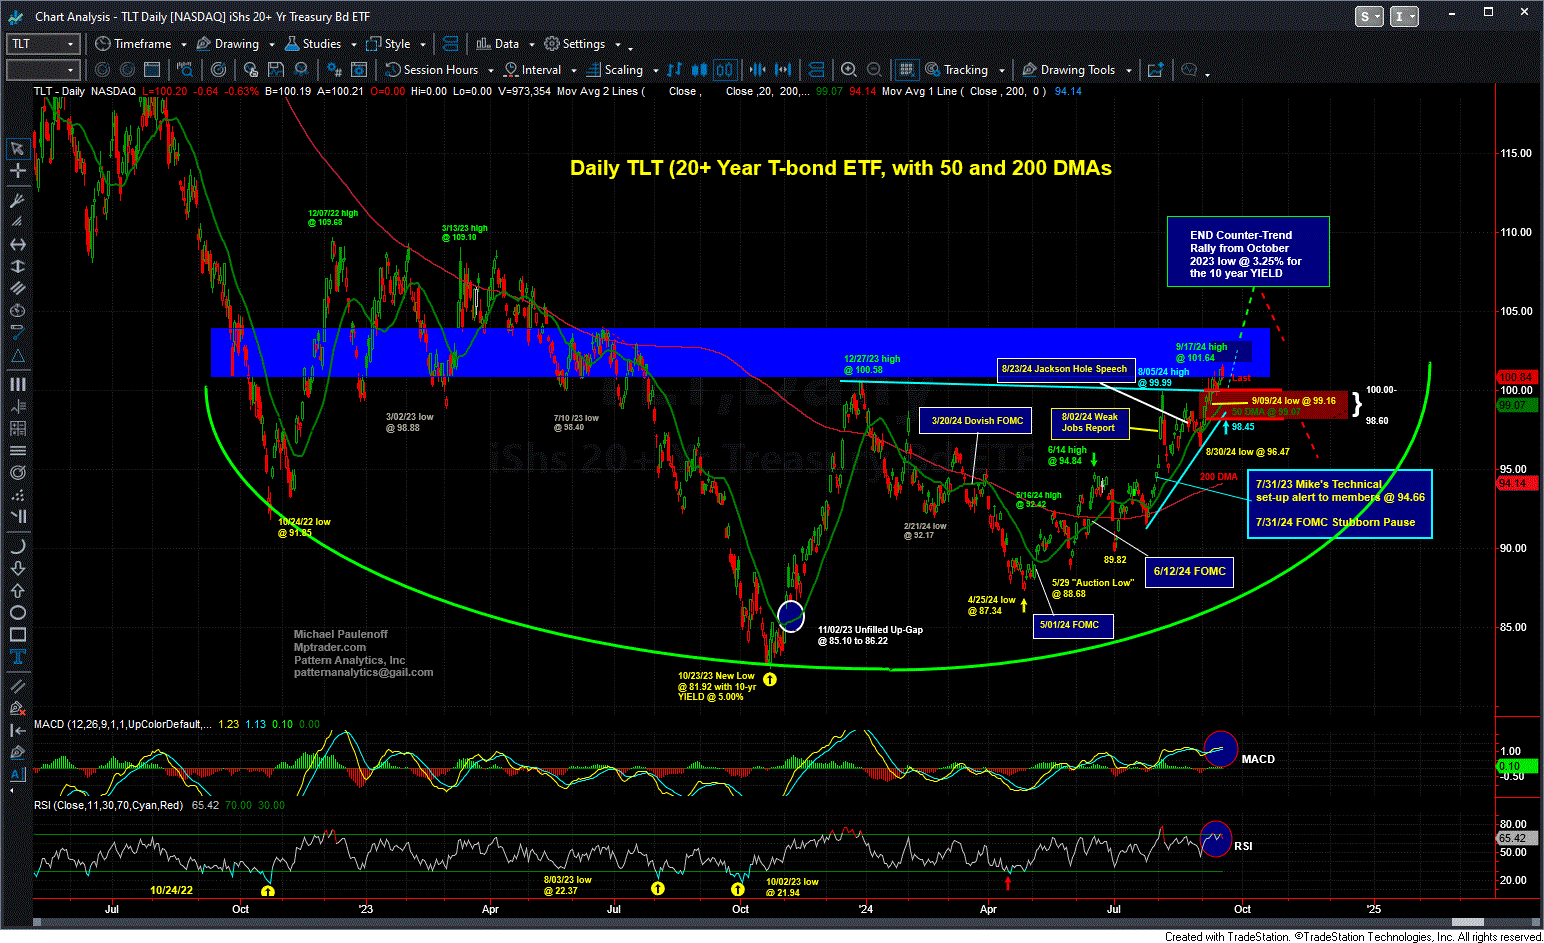Toggle the bar spacing decrease icon
The height and width of the screenshot is (943, 1544).
(x=757, y=70)
